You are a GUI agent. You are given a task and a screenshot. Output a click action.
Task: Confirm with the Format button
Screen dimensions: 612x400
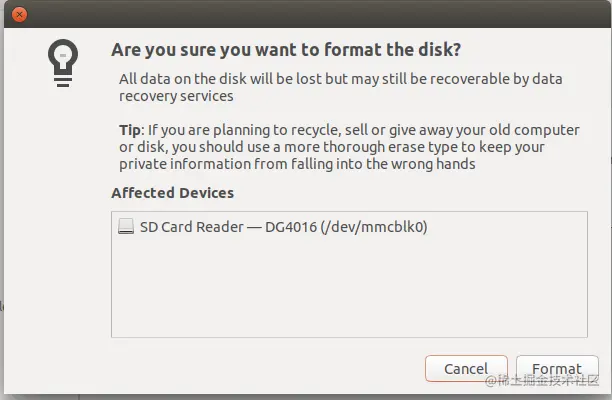pos(556,368)
